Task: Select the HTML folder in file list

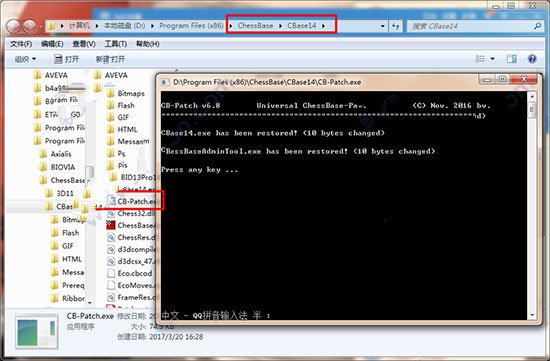Action: pos(122,129)
